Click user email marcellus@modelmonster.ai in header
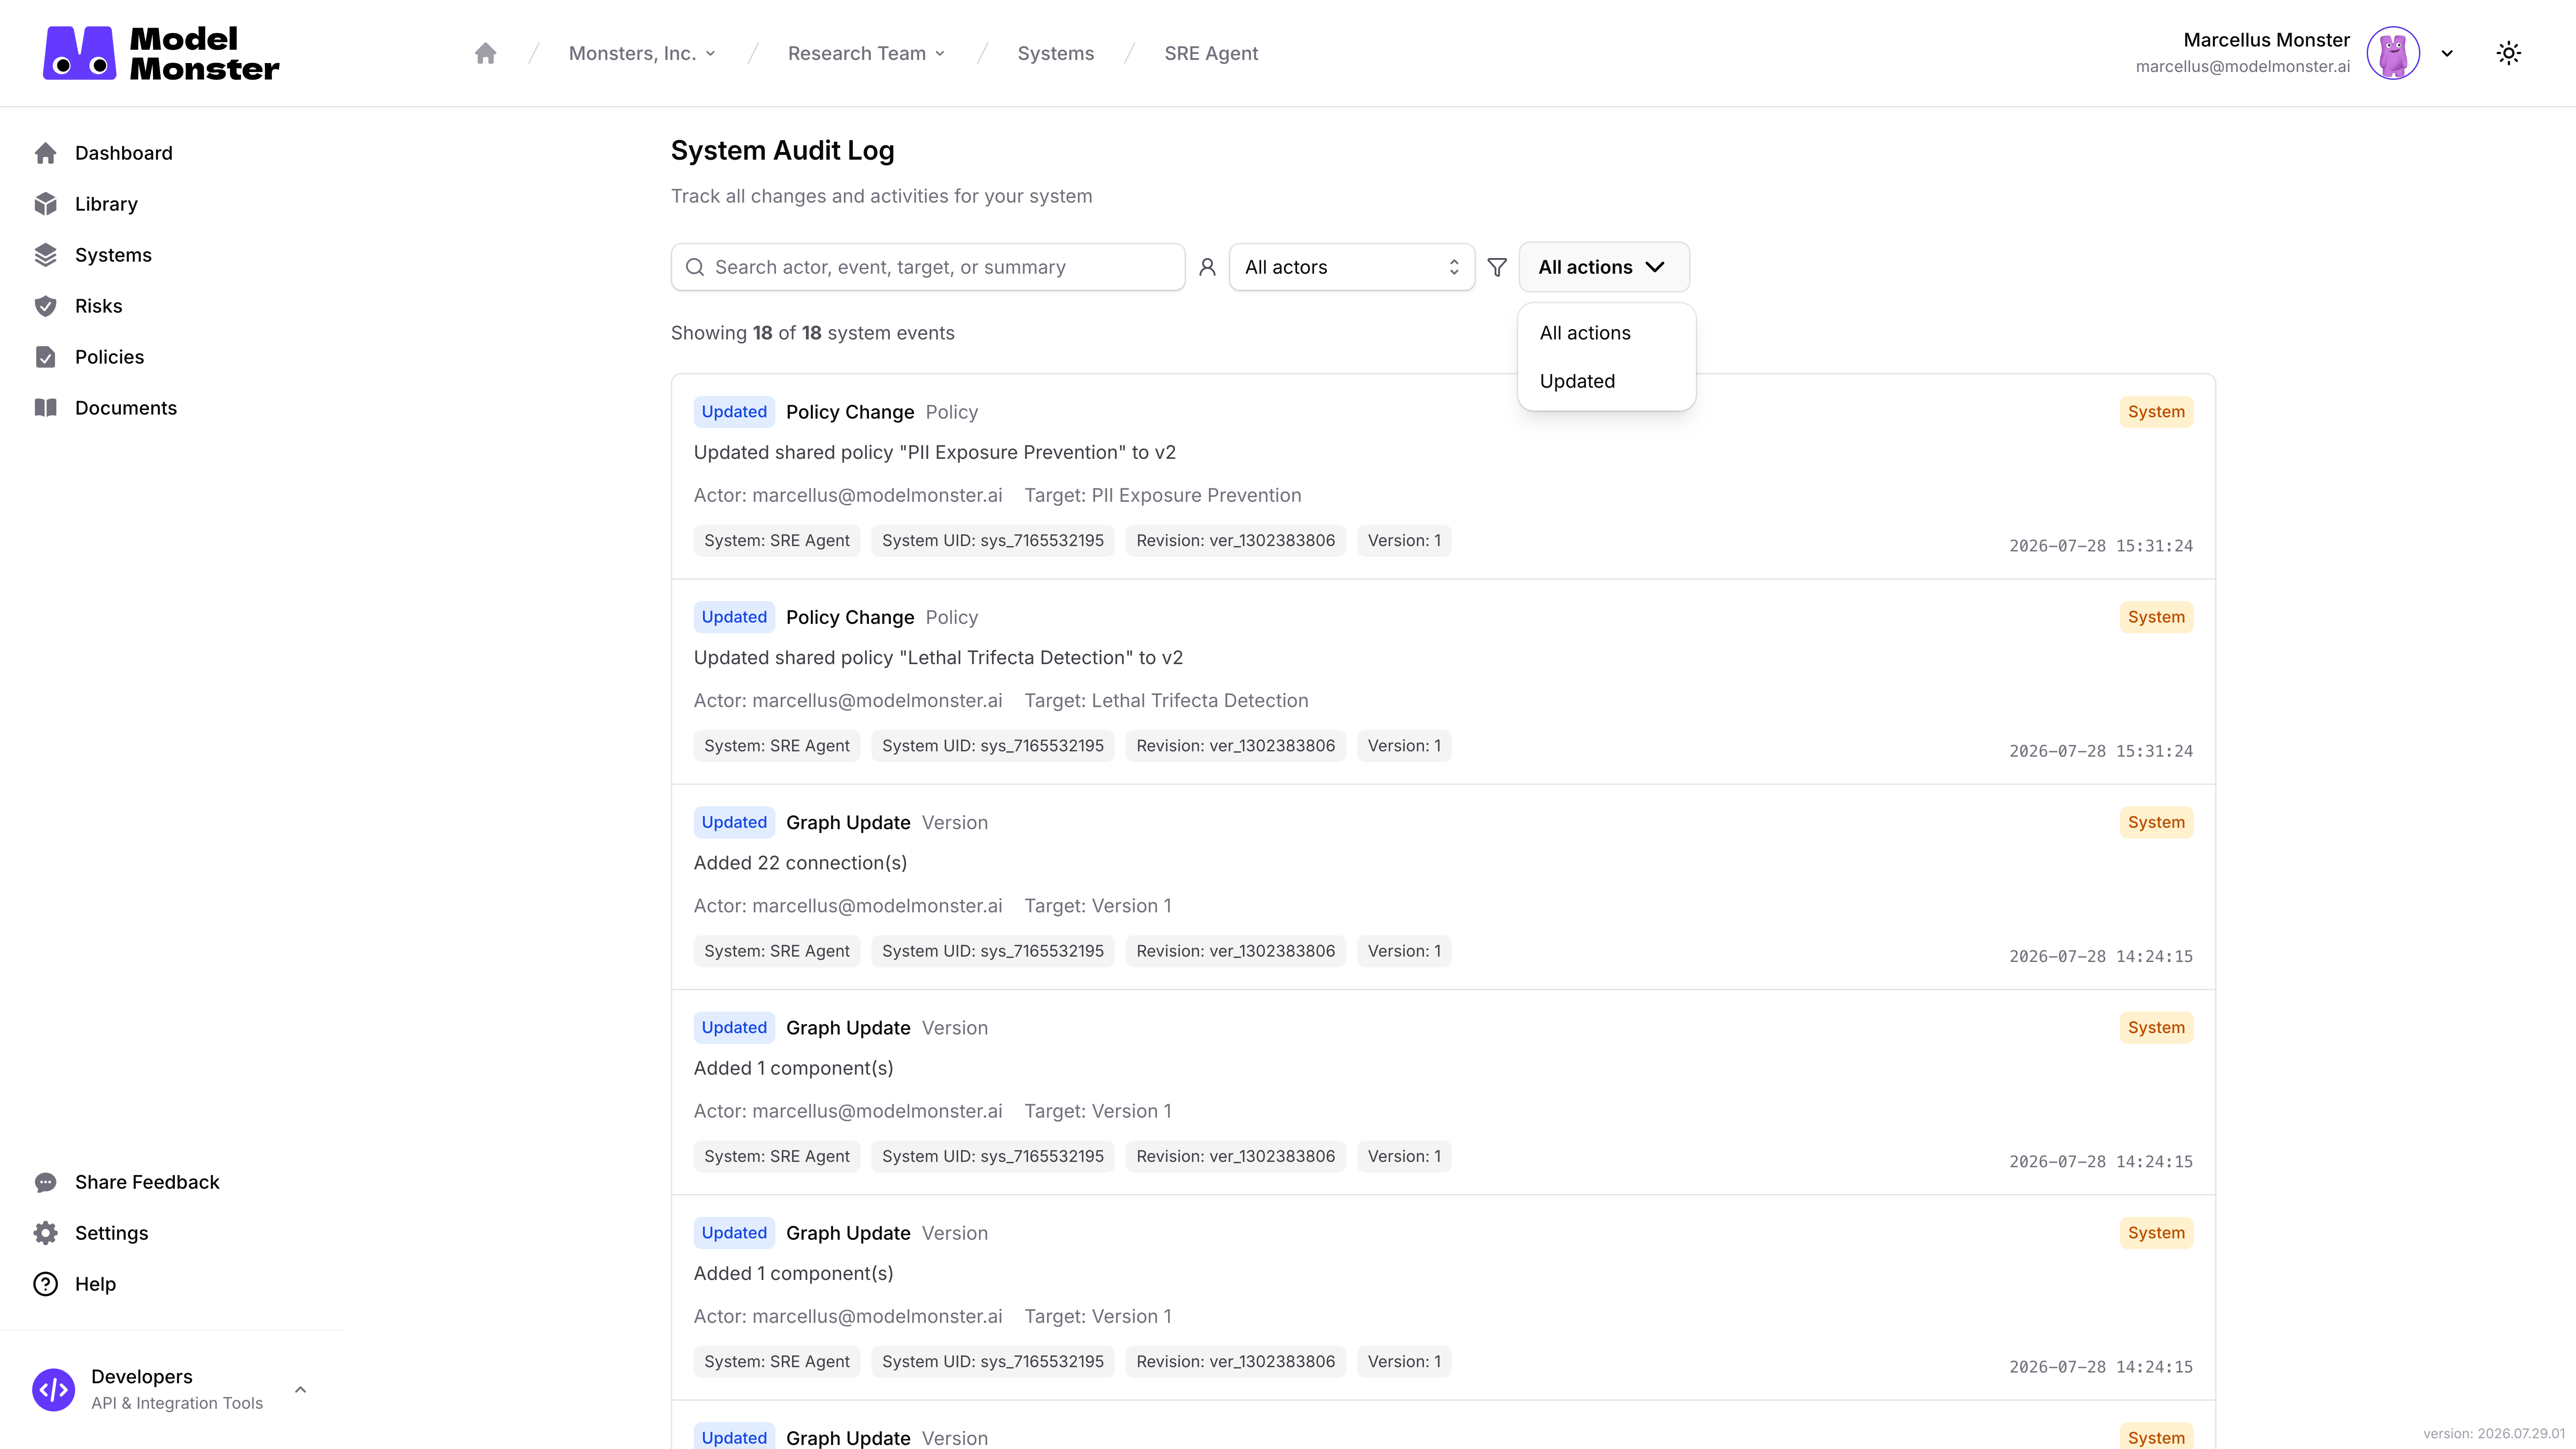 point(2242,67)
